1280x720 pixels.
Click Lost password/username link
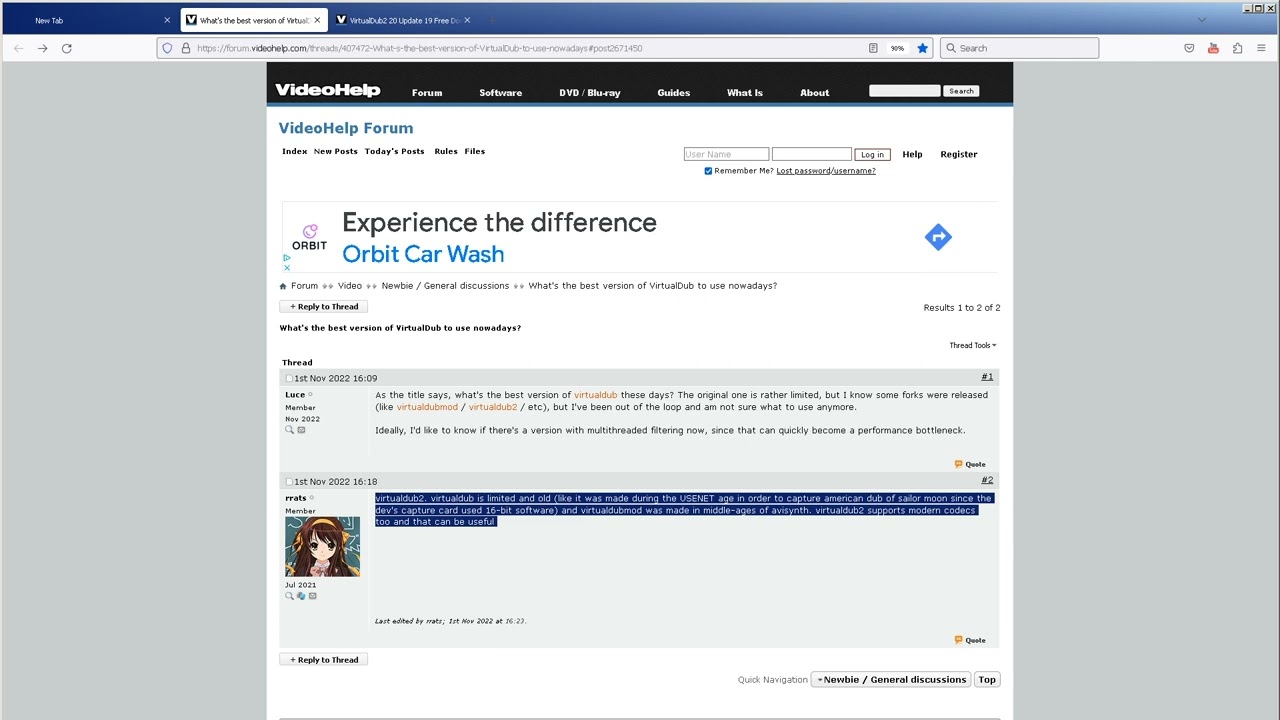click(825, 171)
